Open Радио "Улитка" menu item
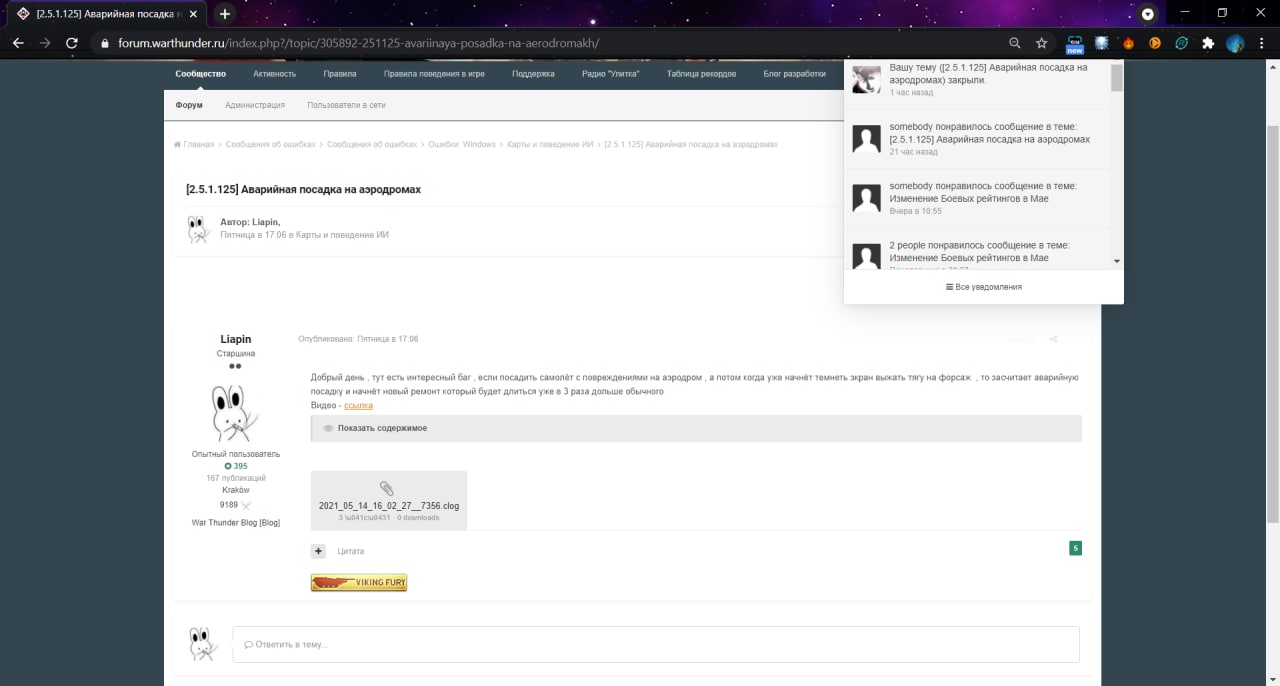 610,74
